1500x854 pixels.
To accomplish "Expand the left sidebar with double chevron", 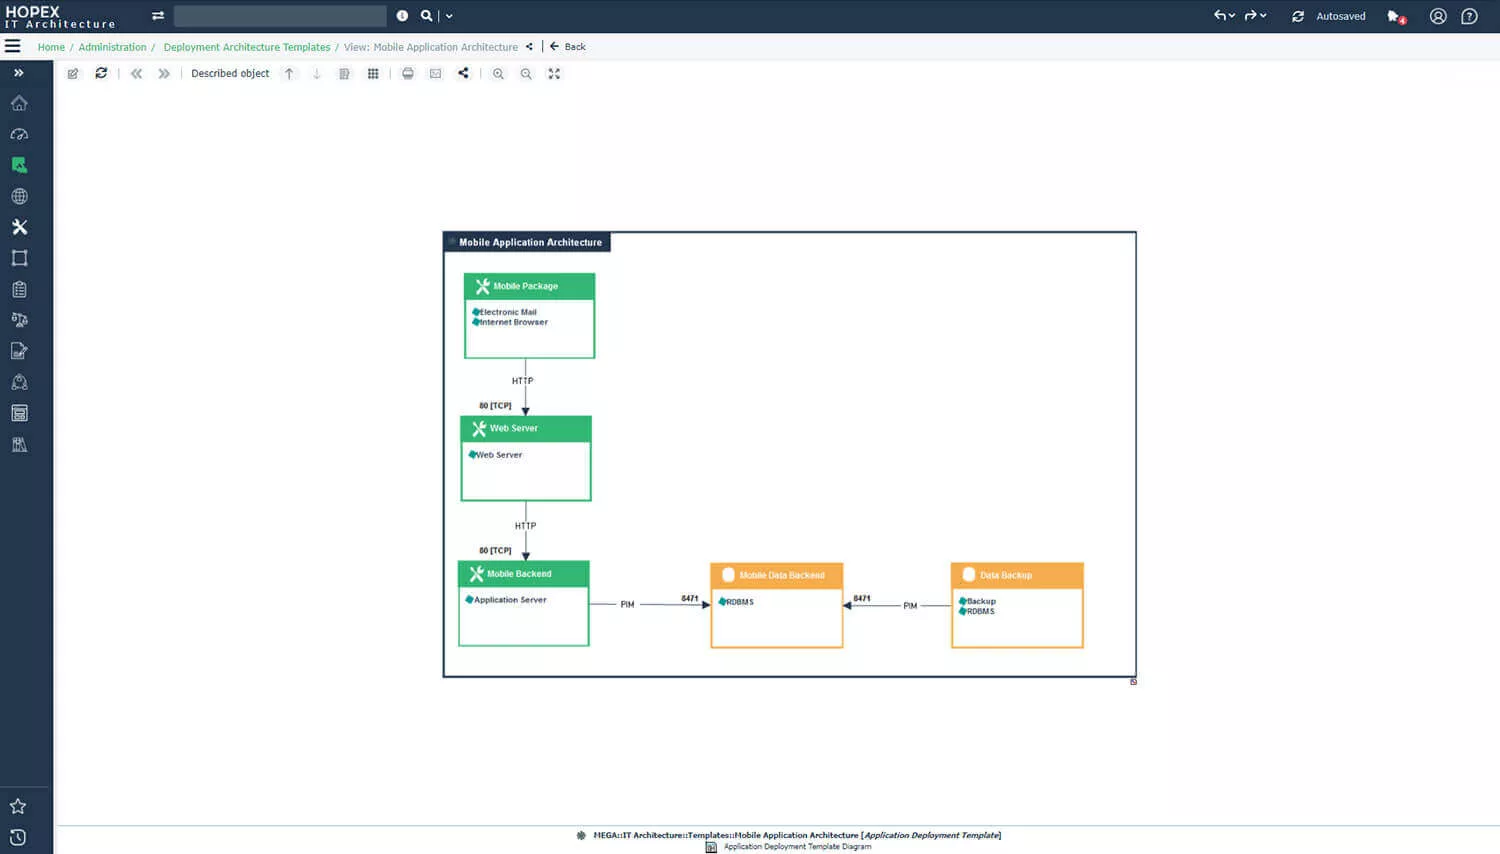I will click(19, 73).
